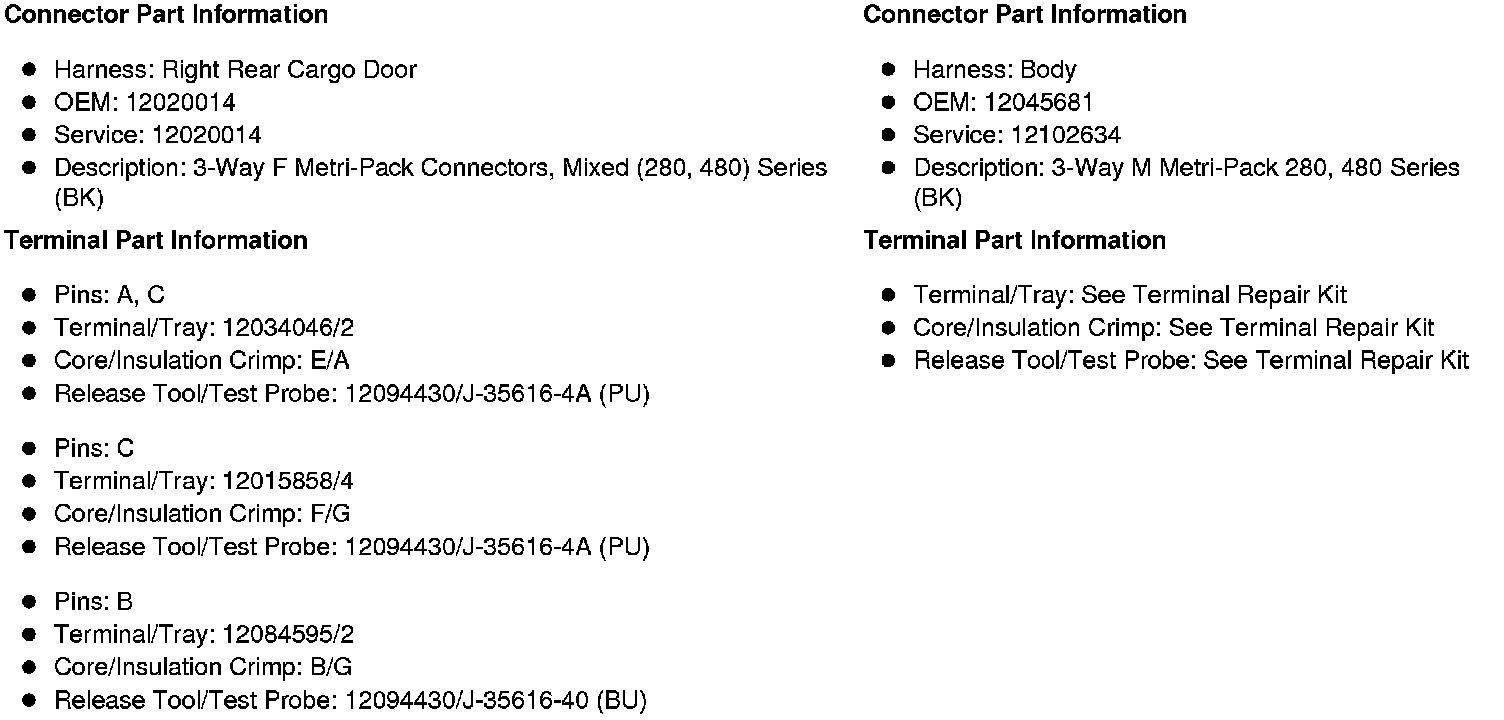1504x720 pixels.
Task: Click Terminal/Tray: 12084595/2
Action: [204, 635]
